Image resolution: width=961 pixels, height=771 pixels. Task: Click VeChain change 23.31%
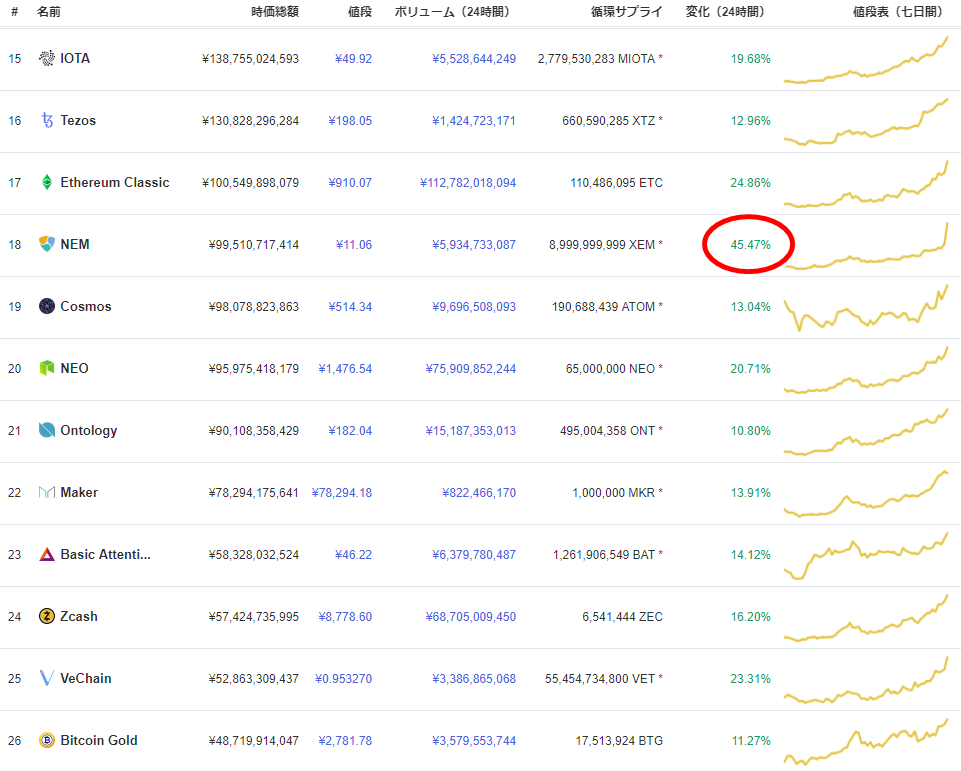point(750,678)
